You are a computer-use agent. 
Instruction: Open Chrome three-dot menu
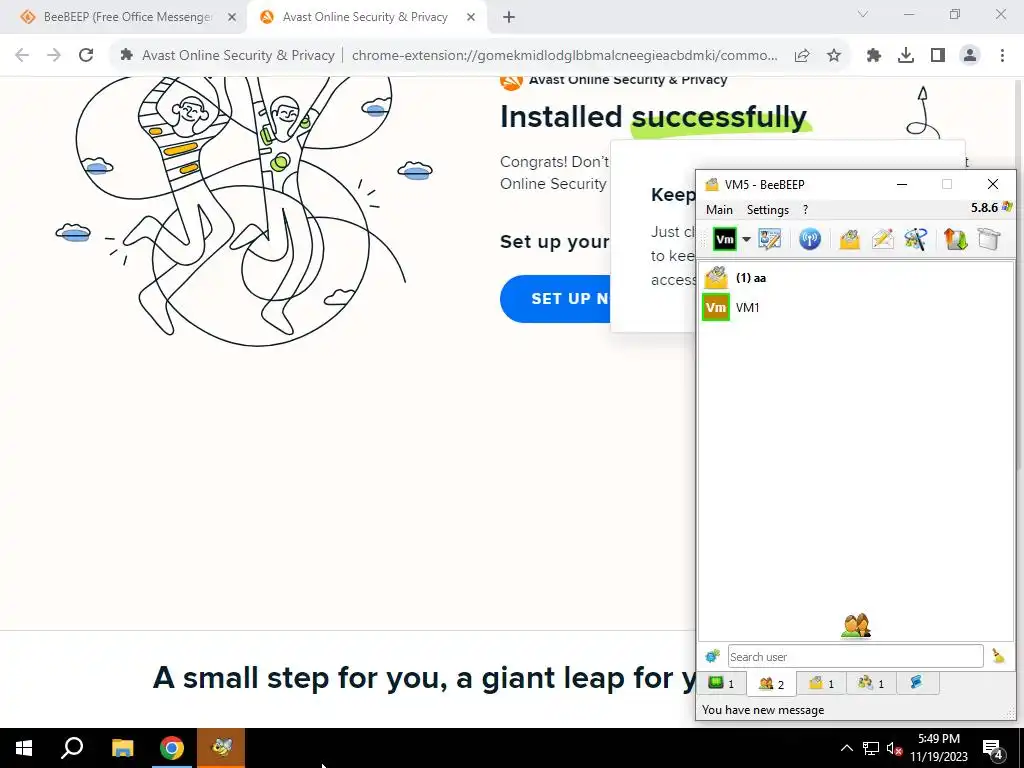coord(1002,56)
